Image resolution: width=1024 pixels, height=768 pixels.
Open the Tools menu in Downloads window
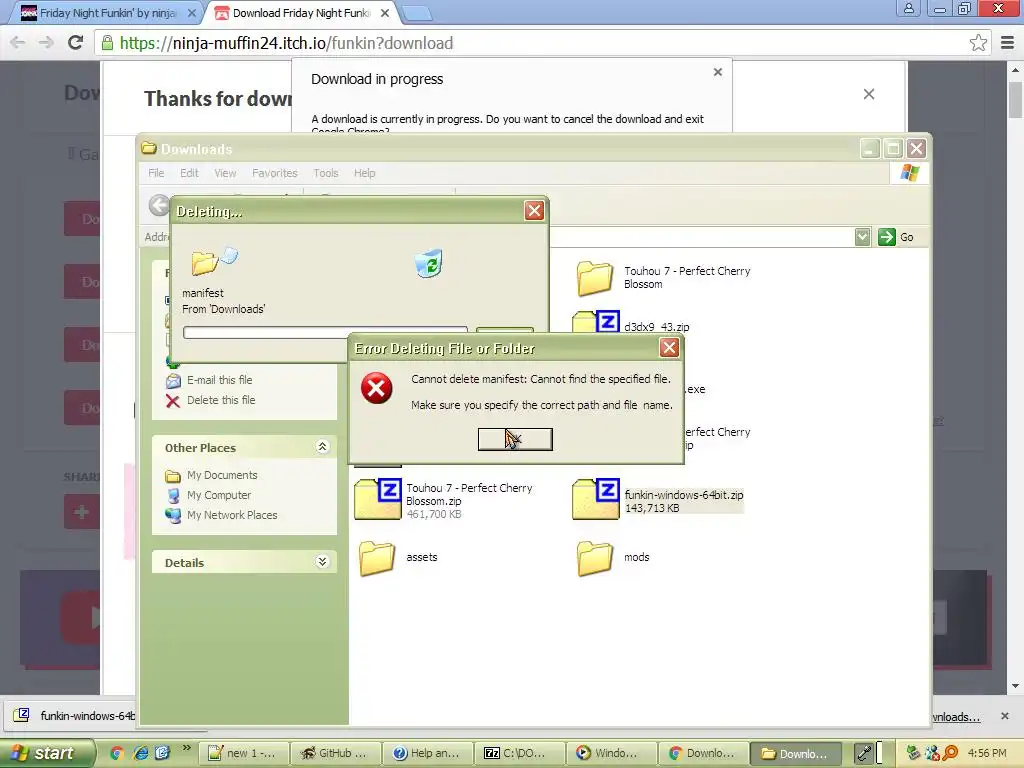326,173
